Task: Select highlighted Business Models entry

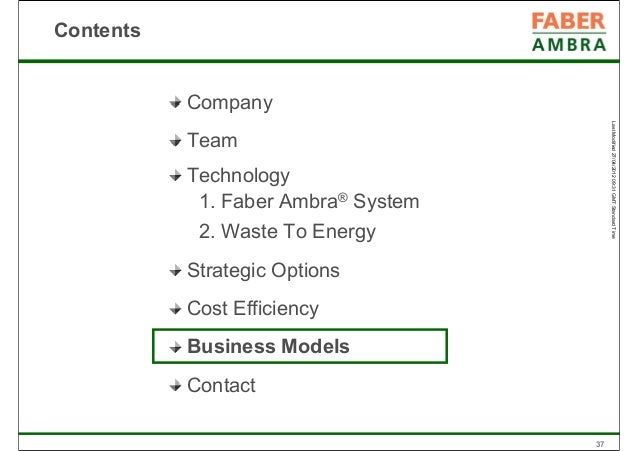Action: tap(300, 346)
